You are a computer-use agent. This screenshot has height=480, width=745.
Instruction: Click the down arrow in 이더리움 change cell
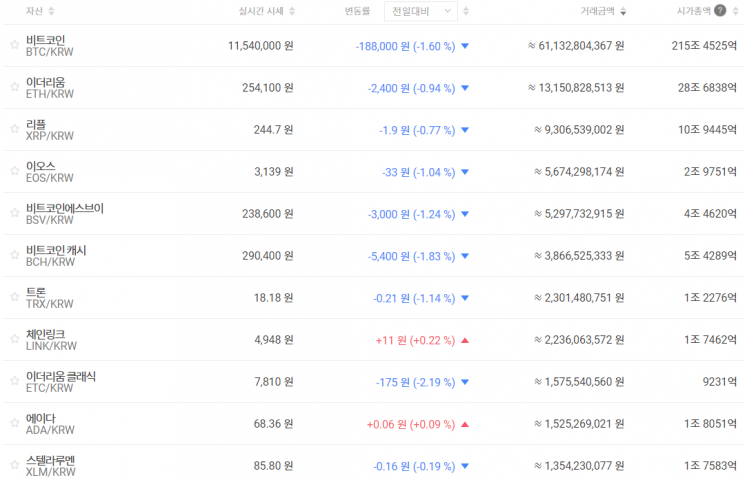pos(465,88)
